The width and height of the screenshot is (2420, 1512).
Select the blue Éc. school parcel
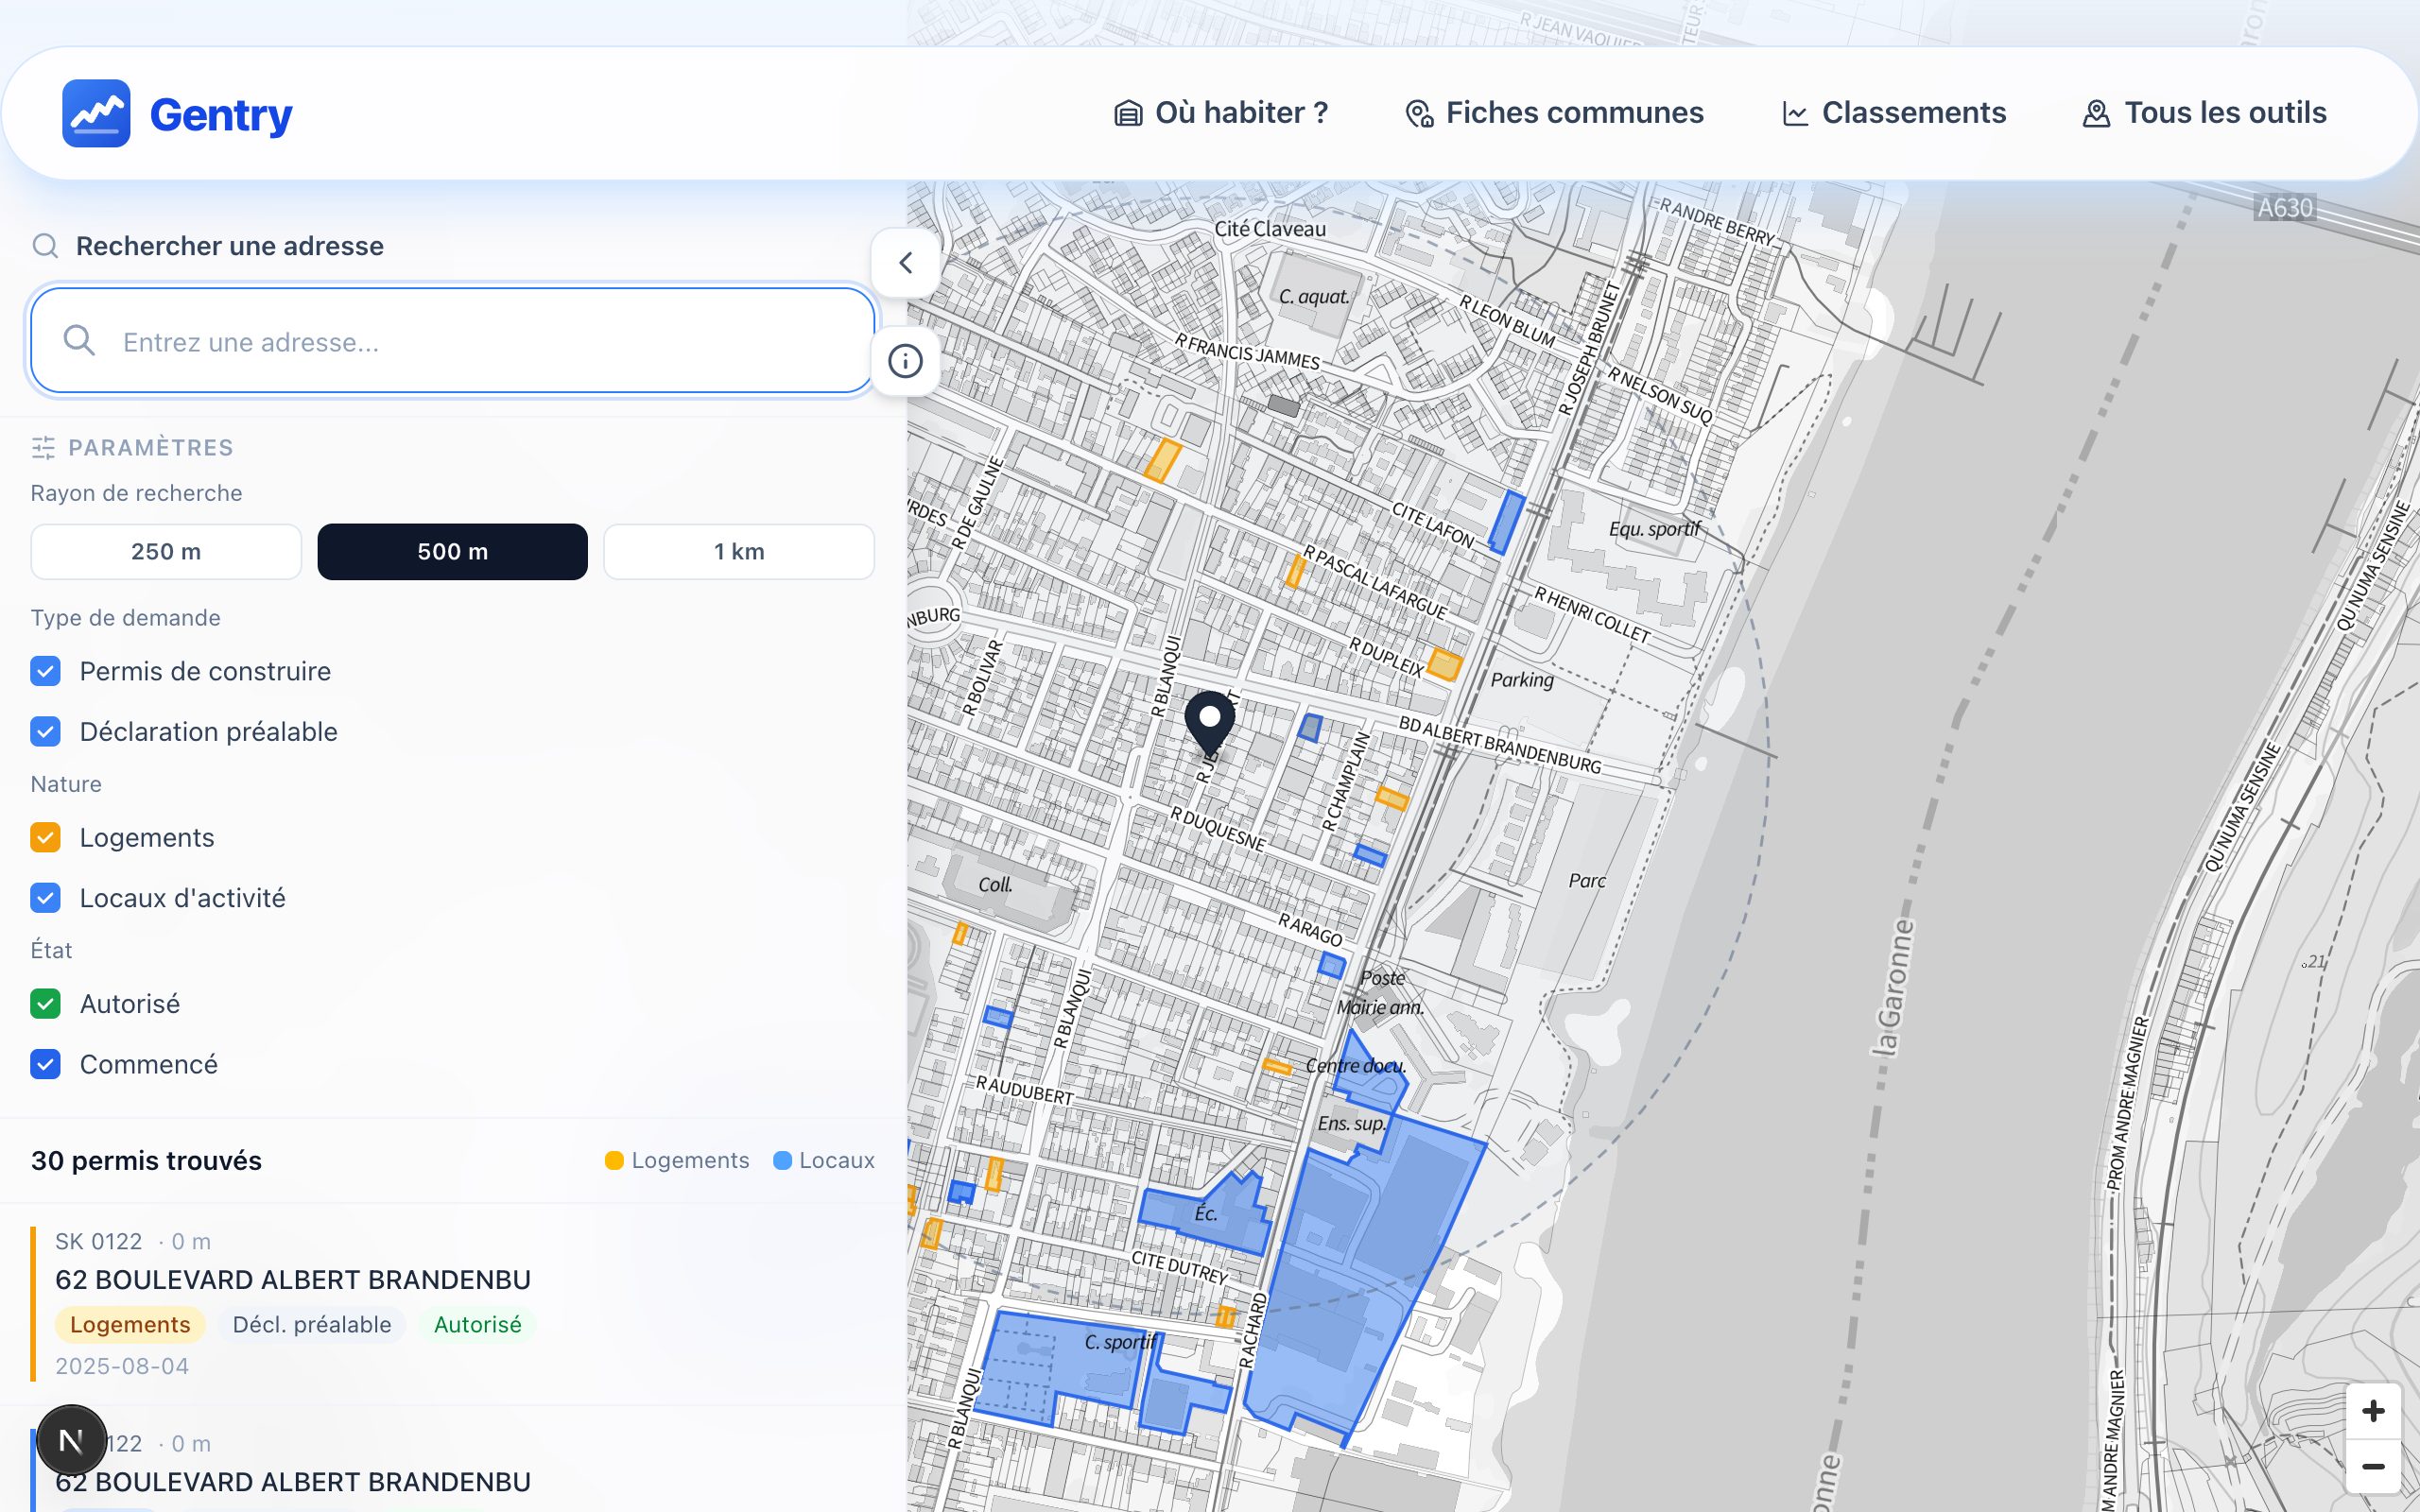coord(1205,1216)
